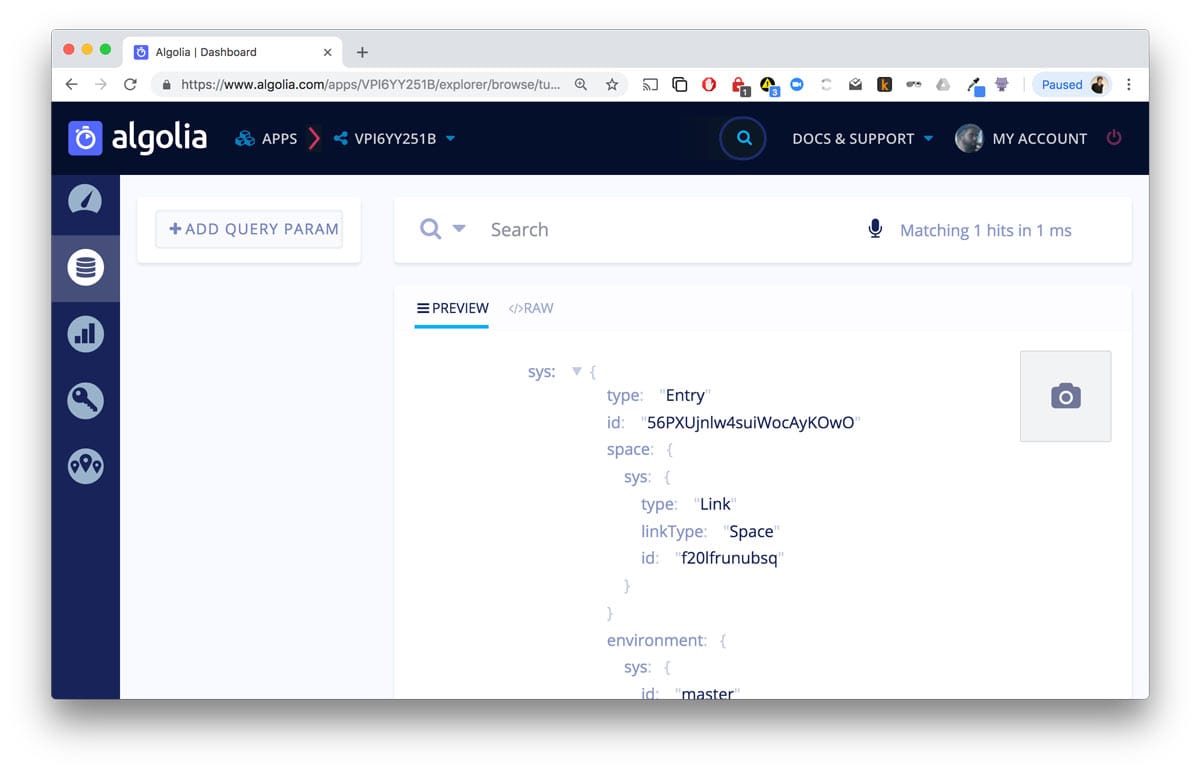Open the DOCS & SUPPORT dropdown

click(862, 139)
